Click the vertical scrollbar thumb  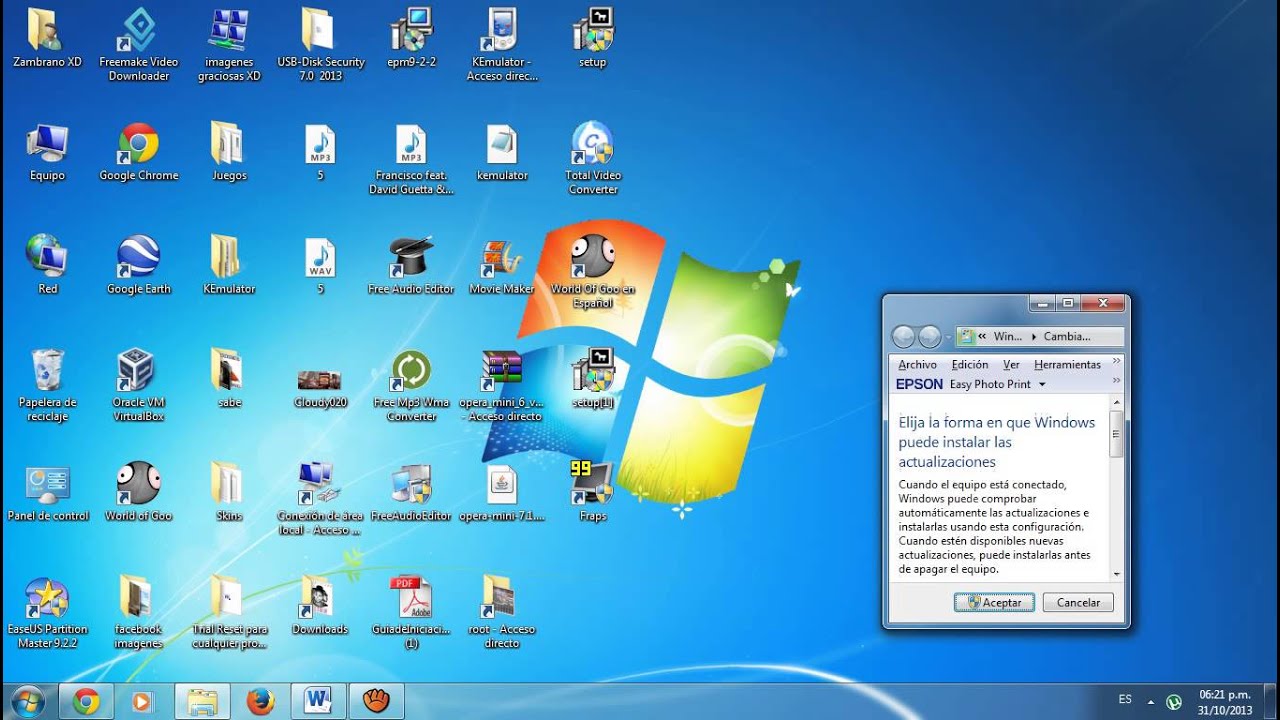1117,434
